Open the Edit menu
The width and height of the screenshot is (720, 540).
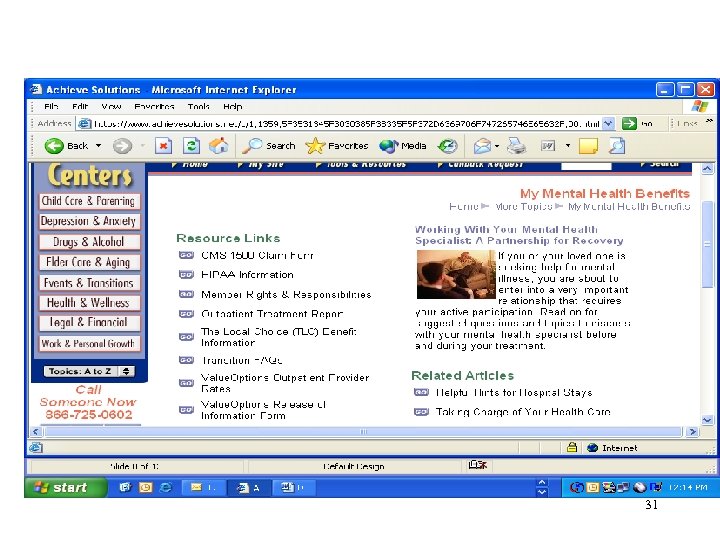coord(80,107)
